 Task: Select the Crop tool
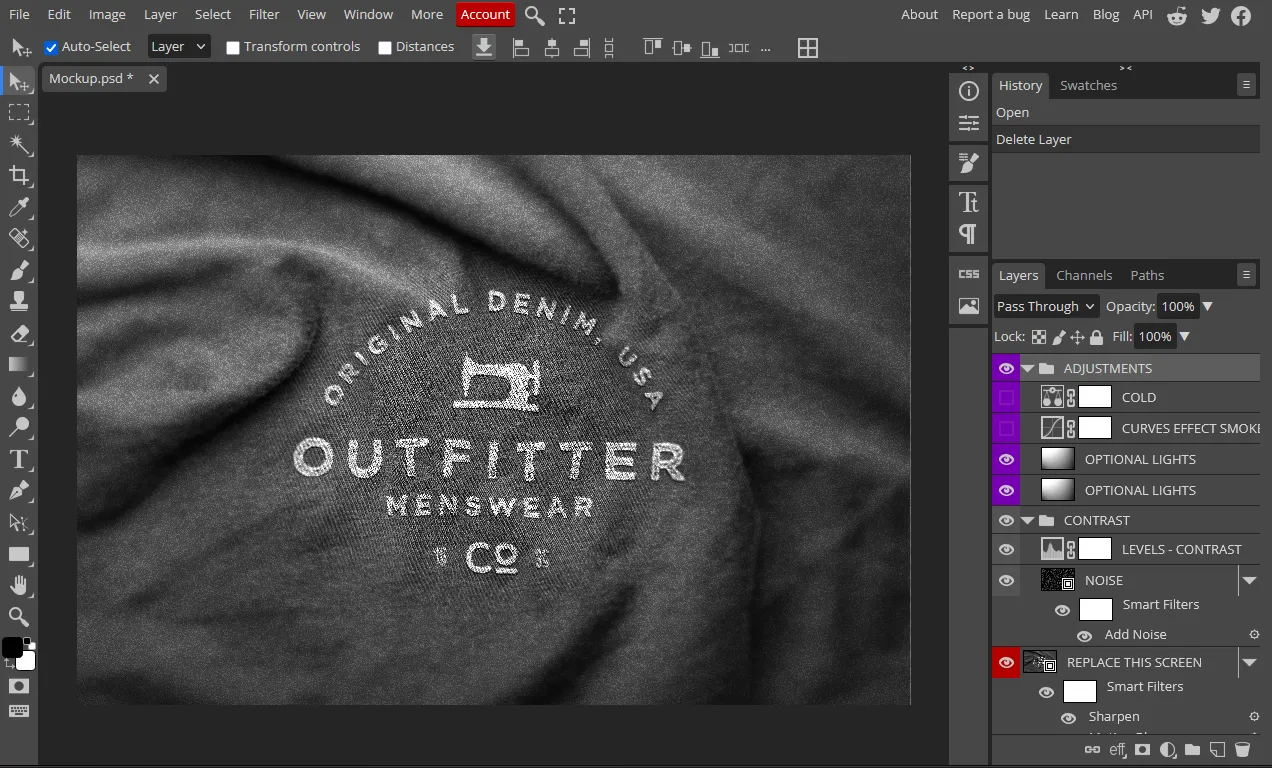(x=19, y=176)
